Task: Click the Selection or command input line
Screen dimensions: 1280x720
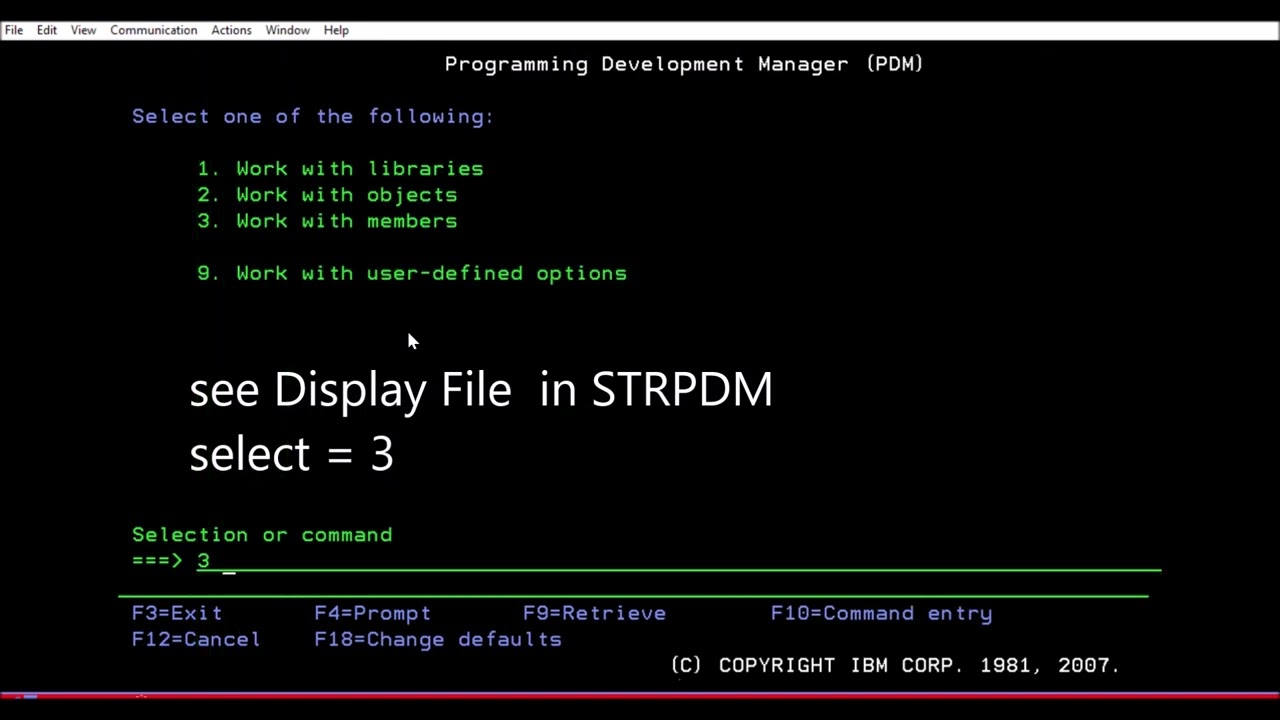Action: tap(678, 561)
